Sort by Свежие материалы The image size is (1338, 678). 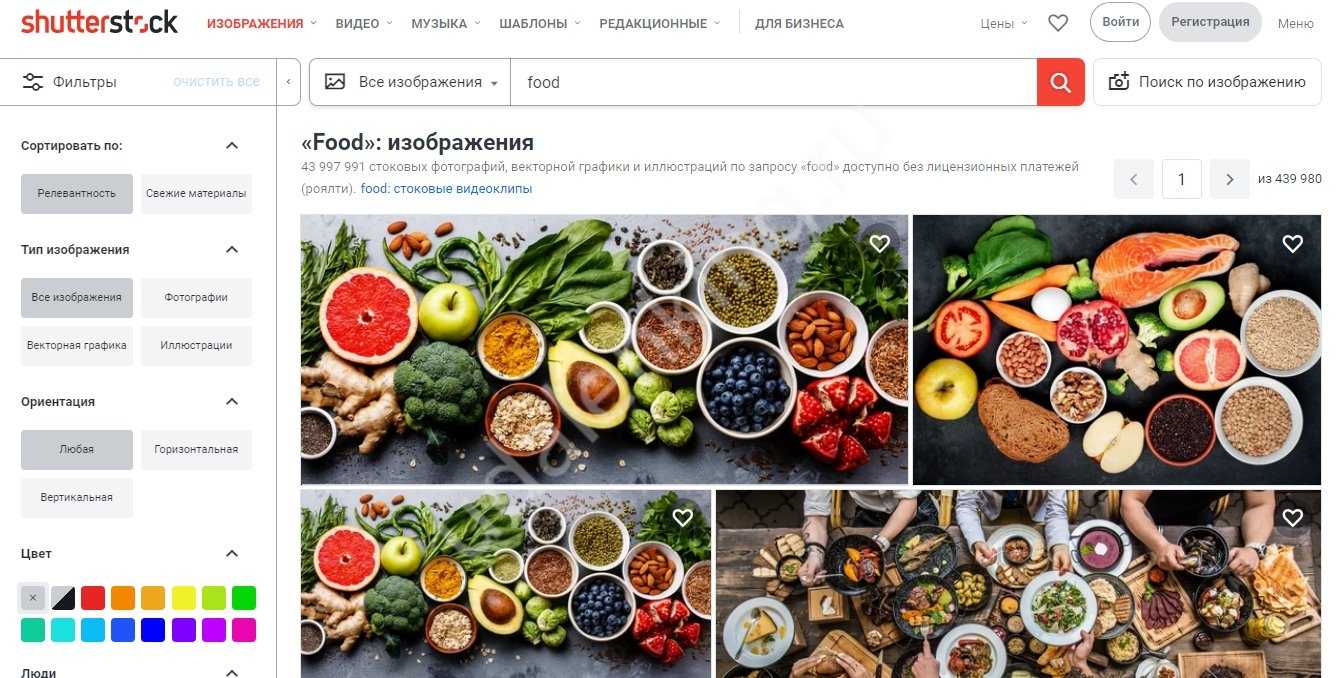(196, 193)
